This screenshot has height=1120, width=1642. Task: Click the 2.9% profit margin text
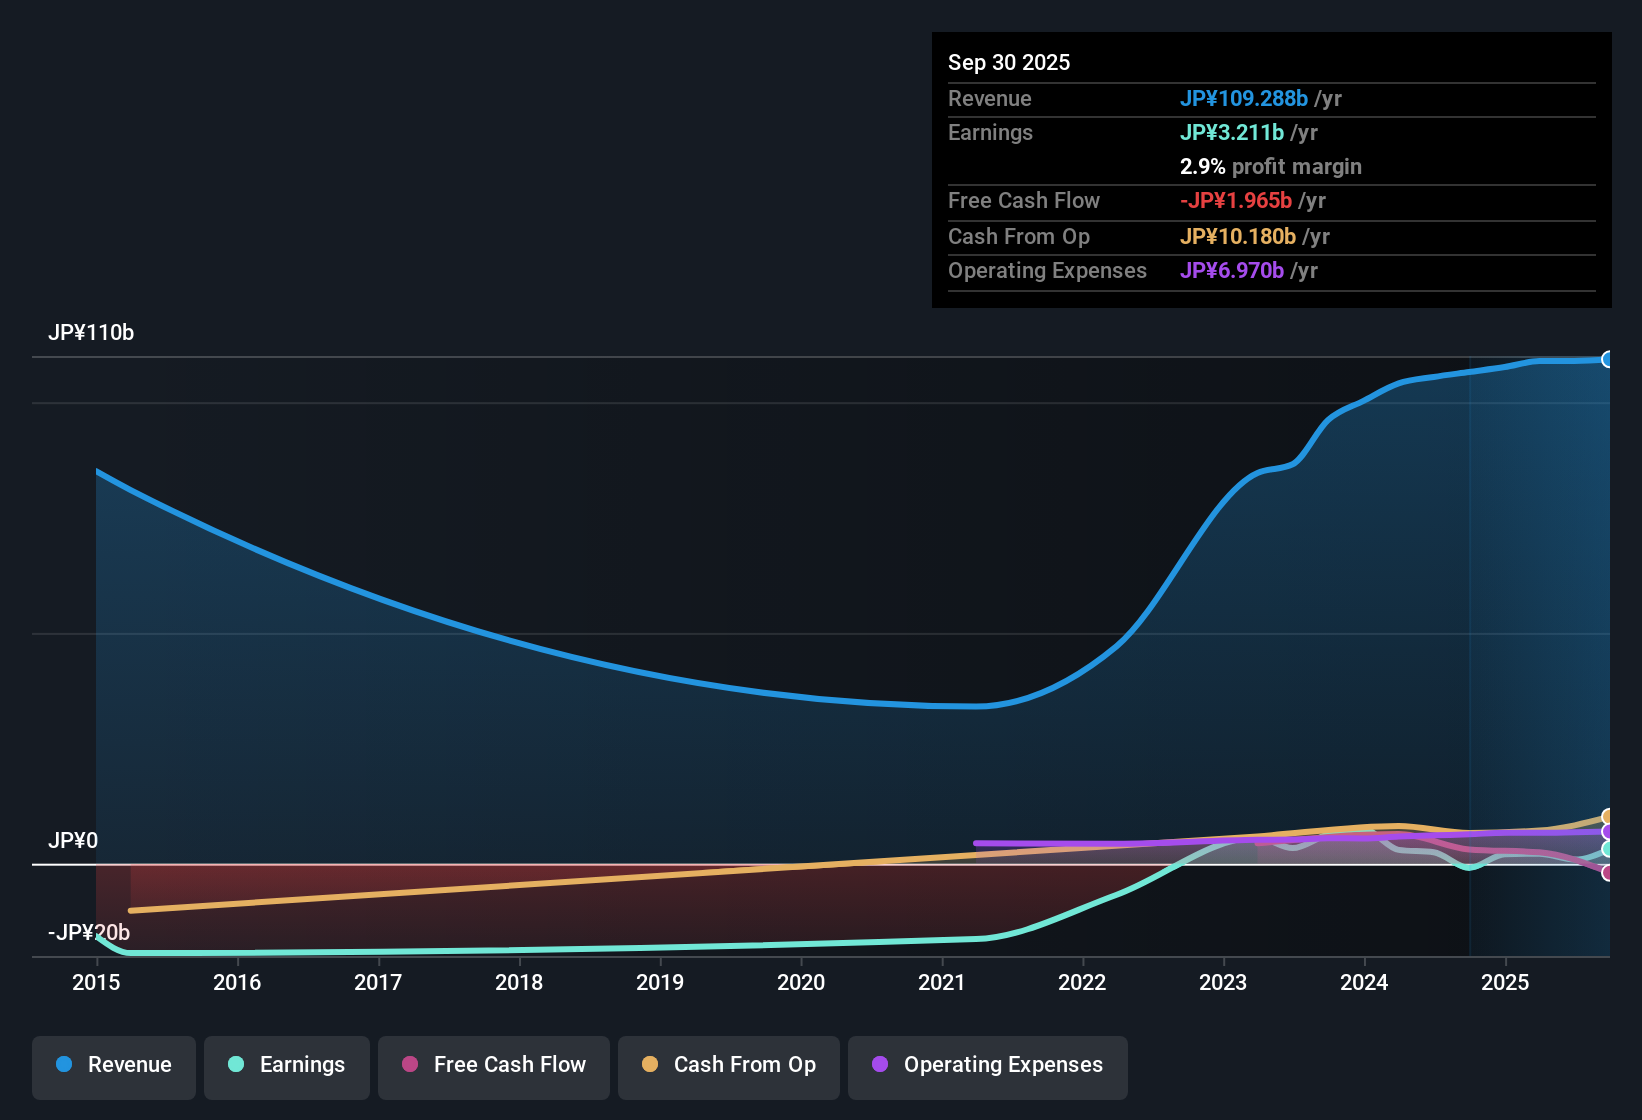click(x=1270, y=166)
